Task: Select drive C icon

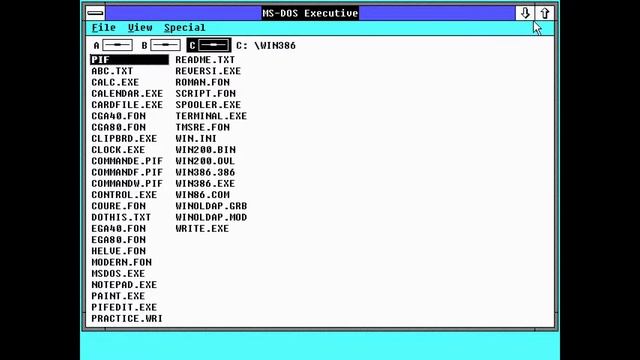Action: [209, 45]
